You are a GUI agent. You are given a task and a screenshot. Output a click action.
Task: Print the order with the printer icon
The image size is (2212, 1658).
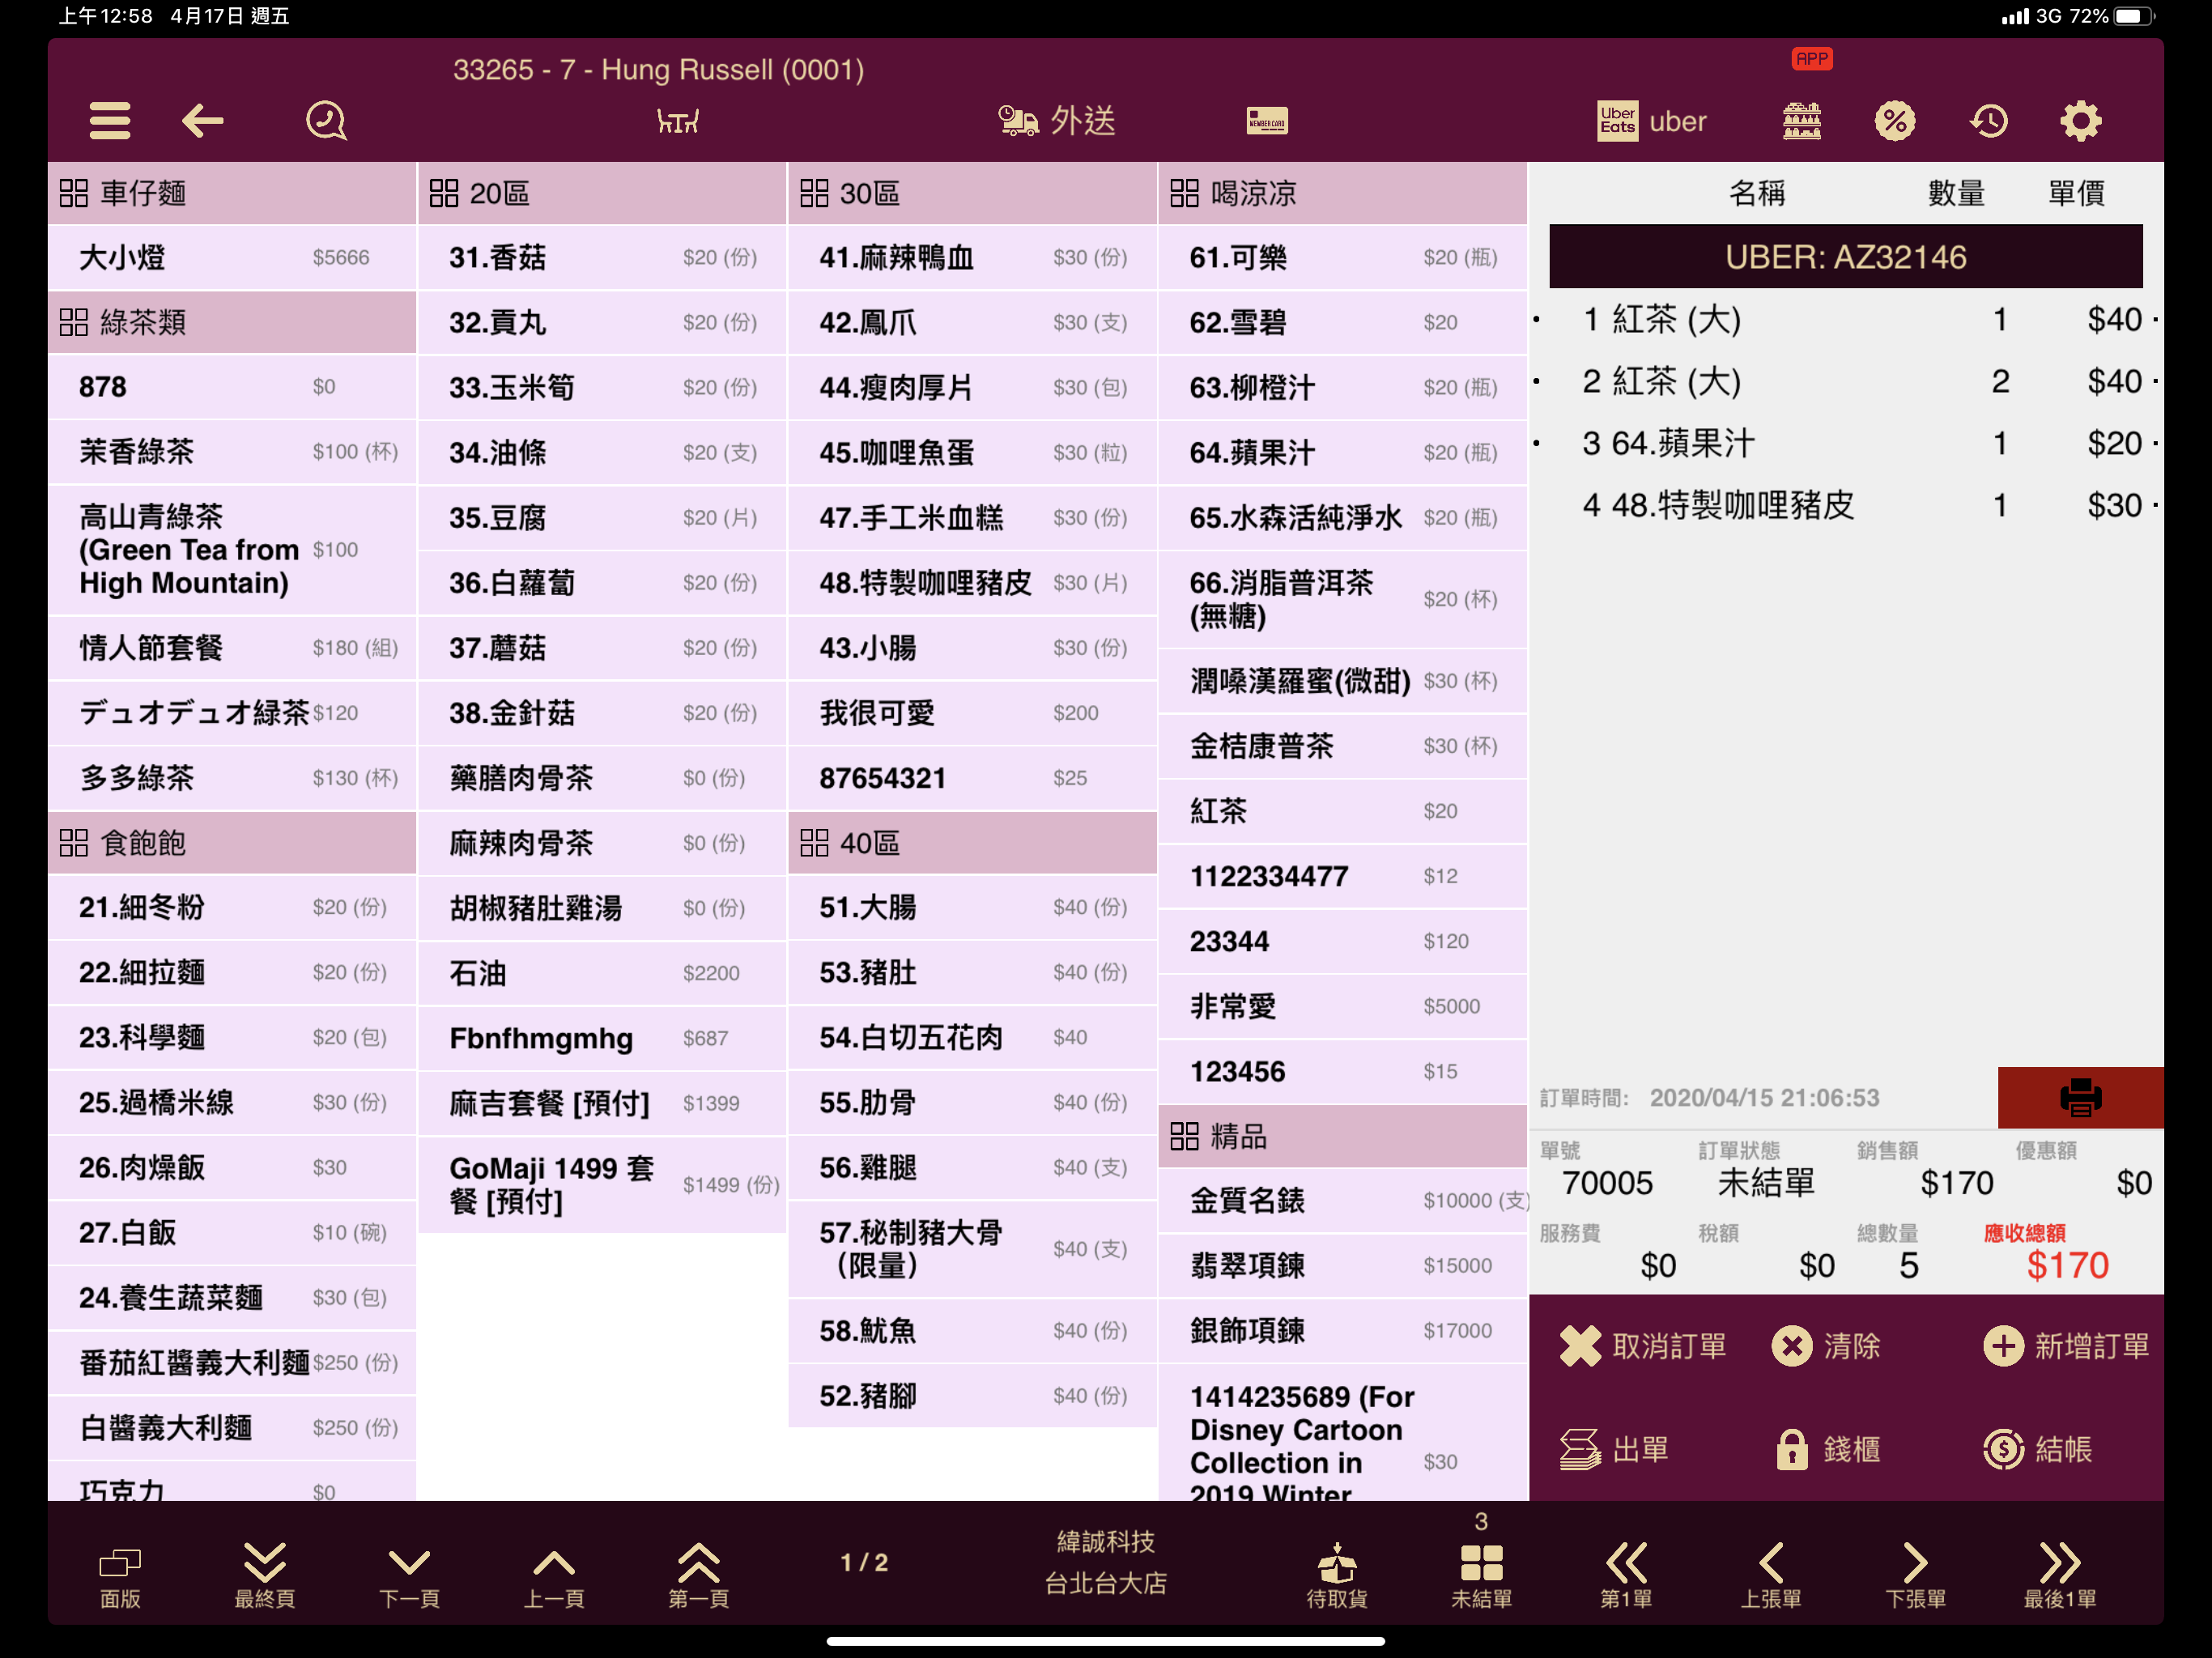click(2080, 1097)
